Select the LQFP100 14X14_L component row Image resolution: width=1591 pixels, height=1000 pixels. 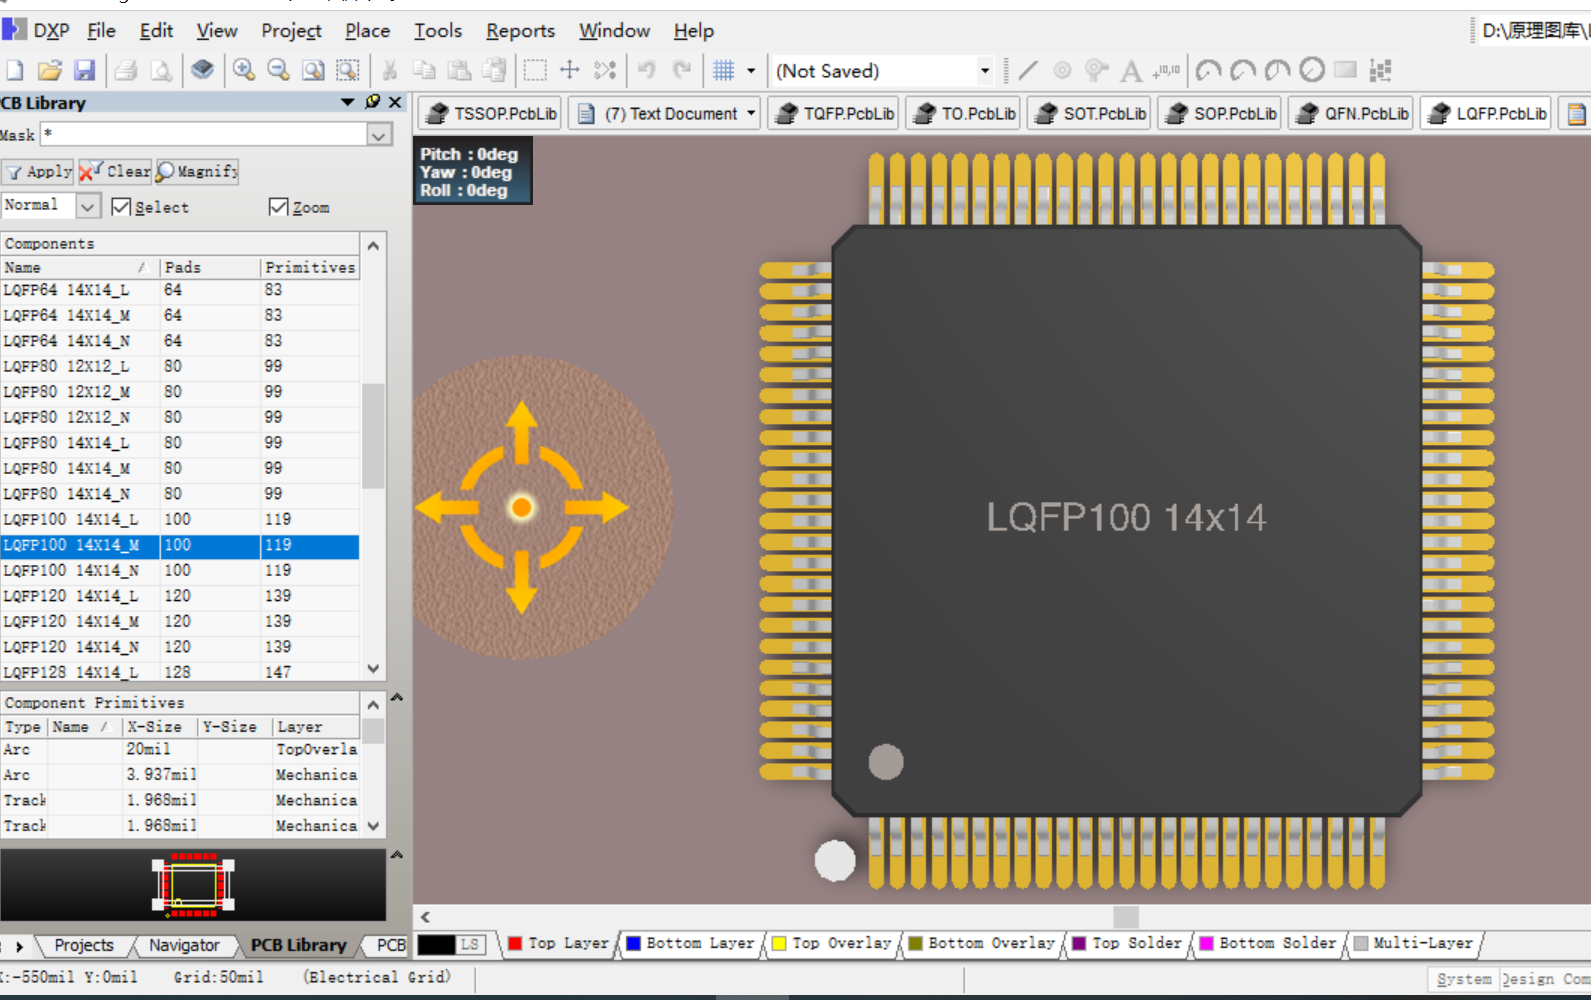(x=180, y=519)
